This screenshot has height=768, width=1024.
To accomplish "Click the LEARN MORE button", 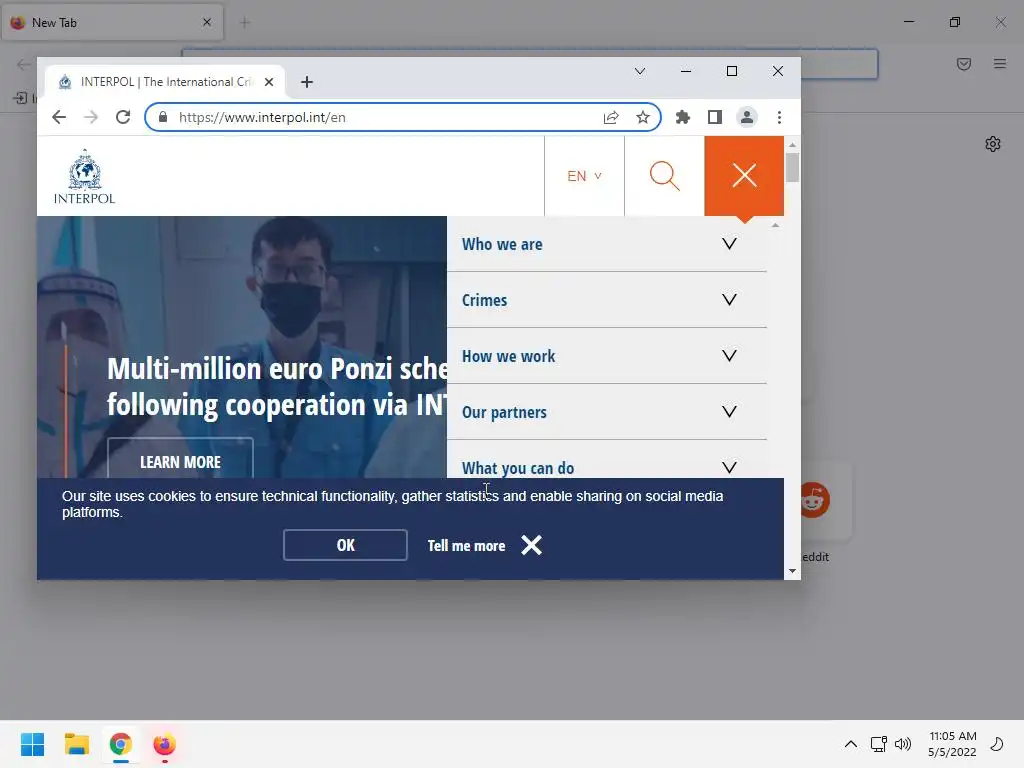I will (180, 458).
